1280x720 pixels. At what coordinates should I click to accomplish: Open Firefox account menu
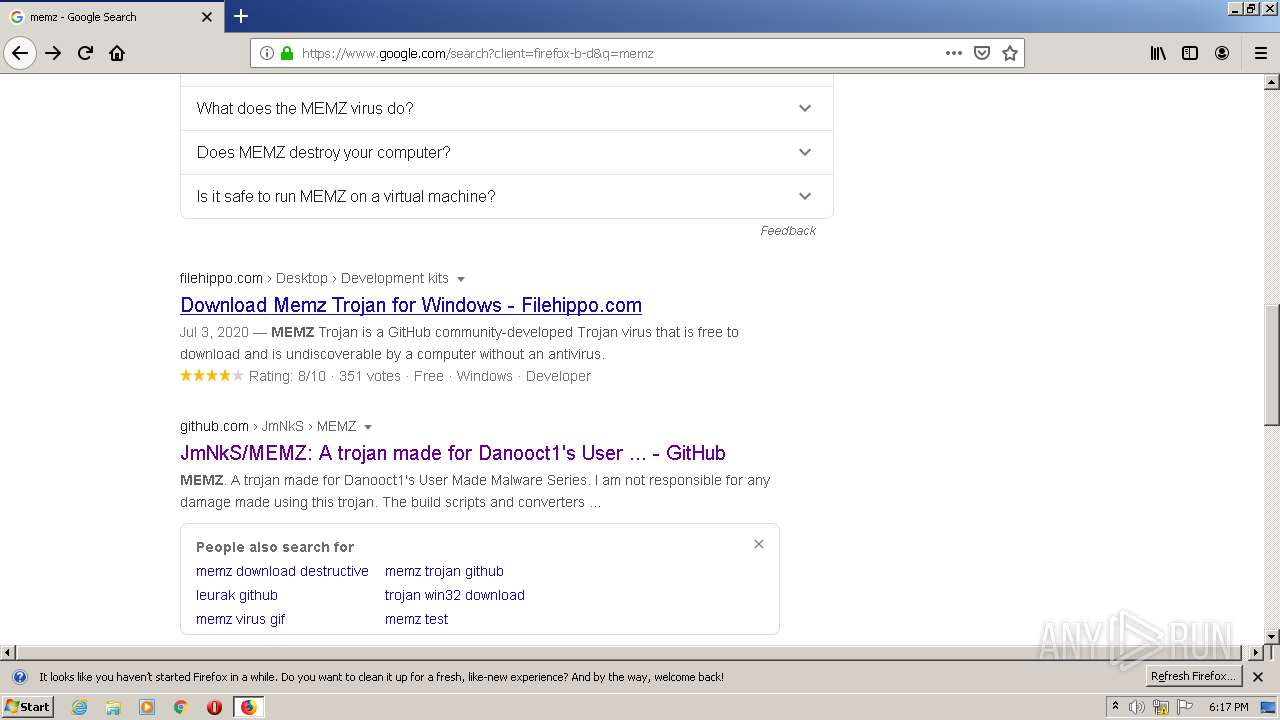1222,53
